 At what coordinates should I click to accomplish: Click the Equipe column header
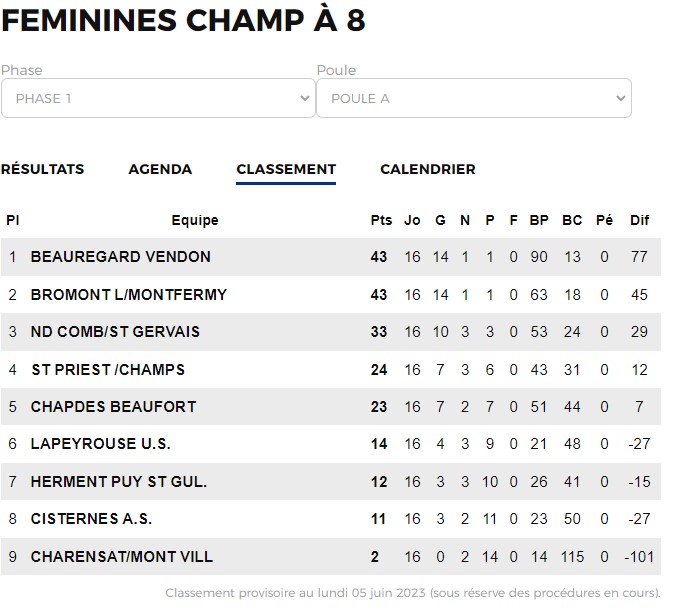click(195, 220)
